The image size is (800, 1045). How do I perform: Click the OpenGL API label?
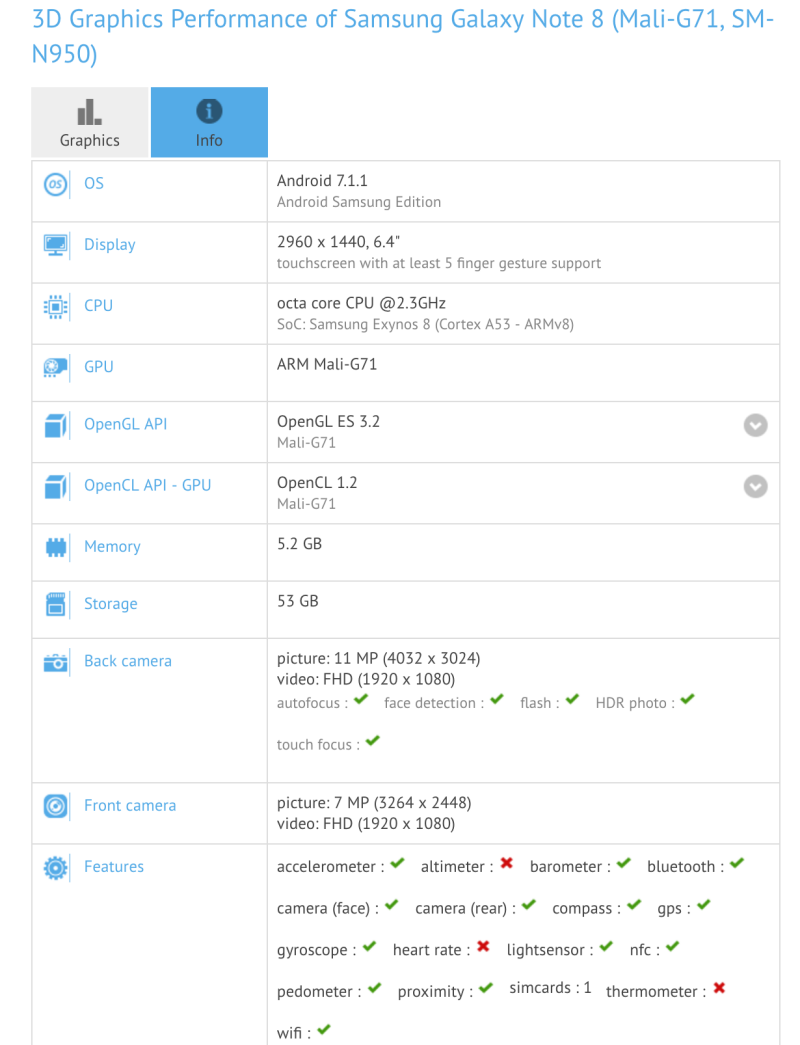coord(125,424)
